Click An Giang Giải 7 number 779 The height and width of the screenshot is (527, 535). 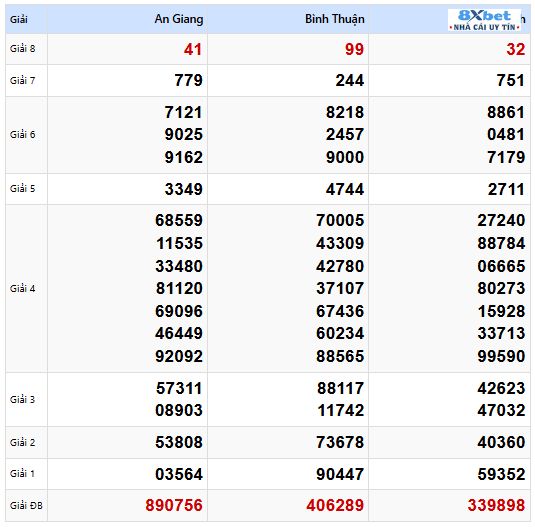(188, 80)
